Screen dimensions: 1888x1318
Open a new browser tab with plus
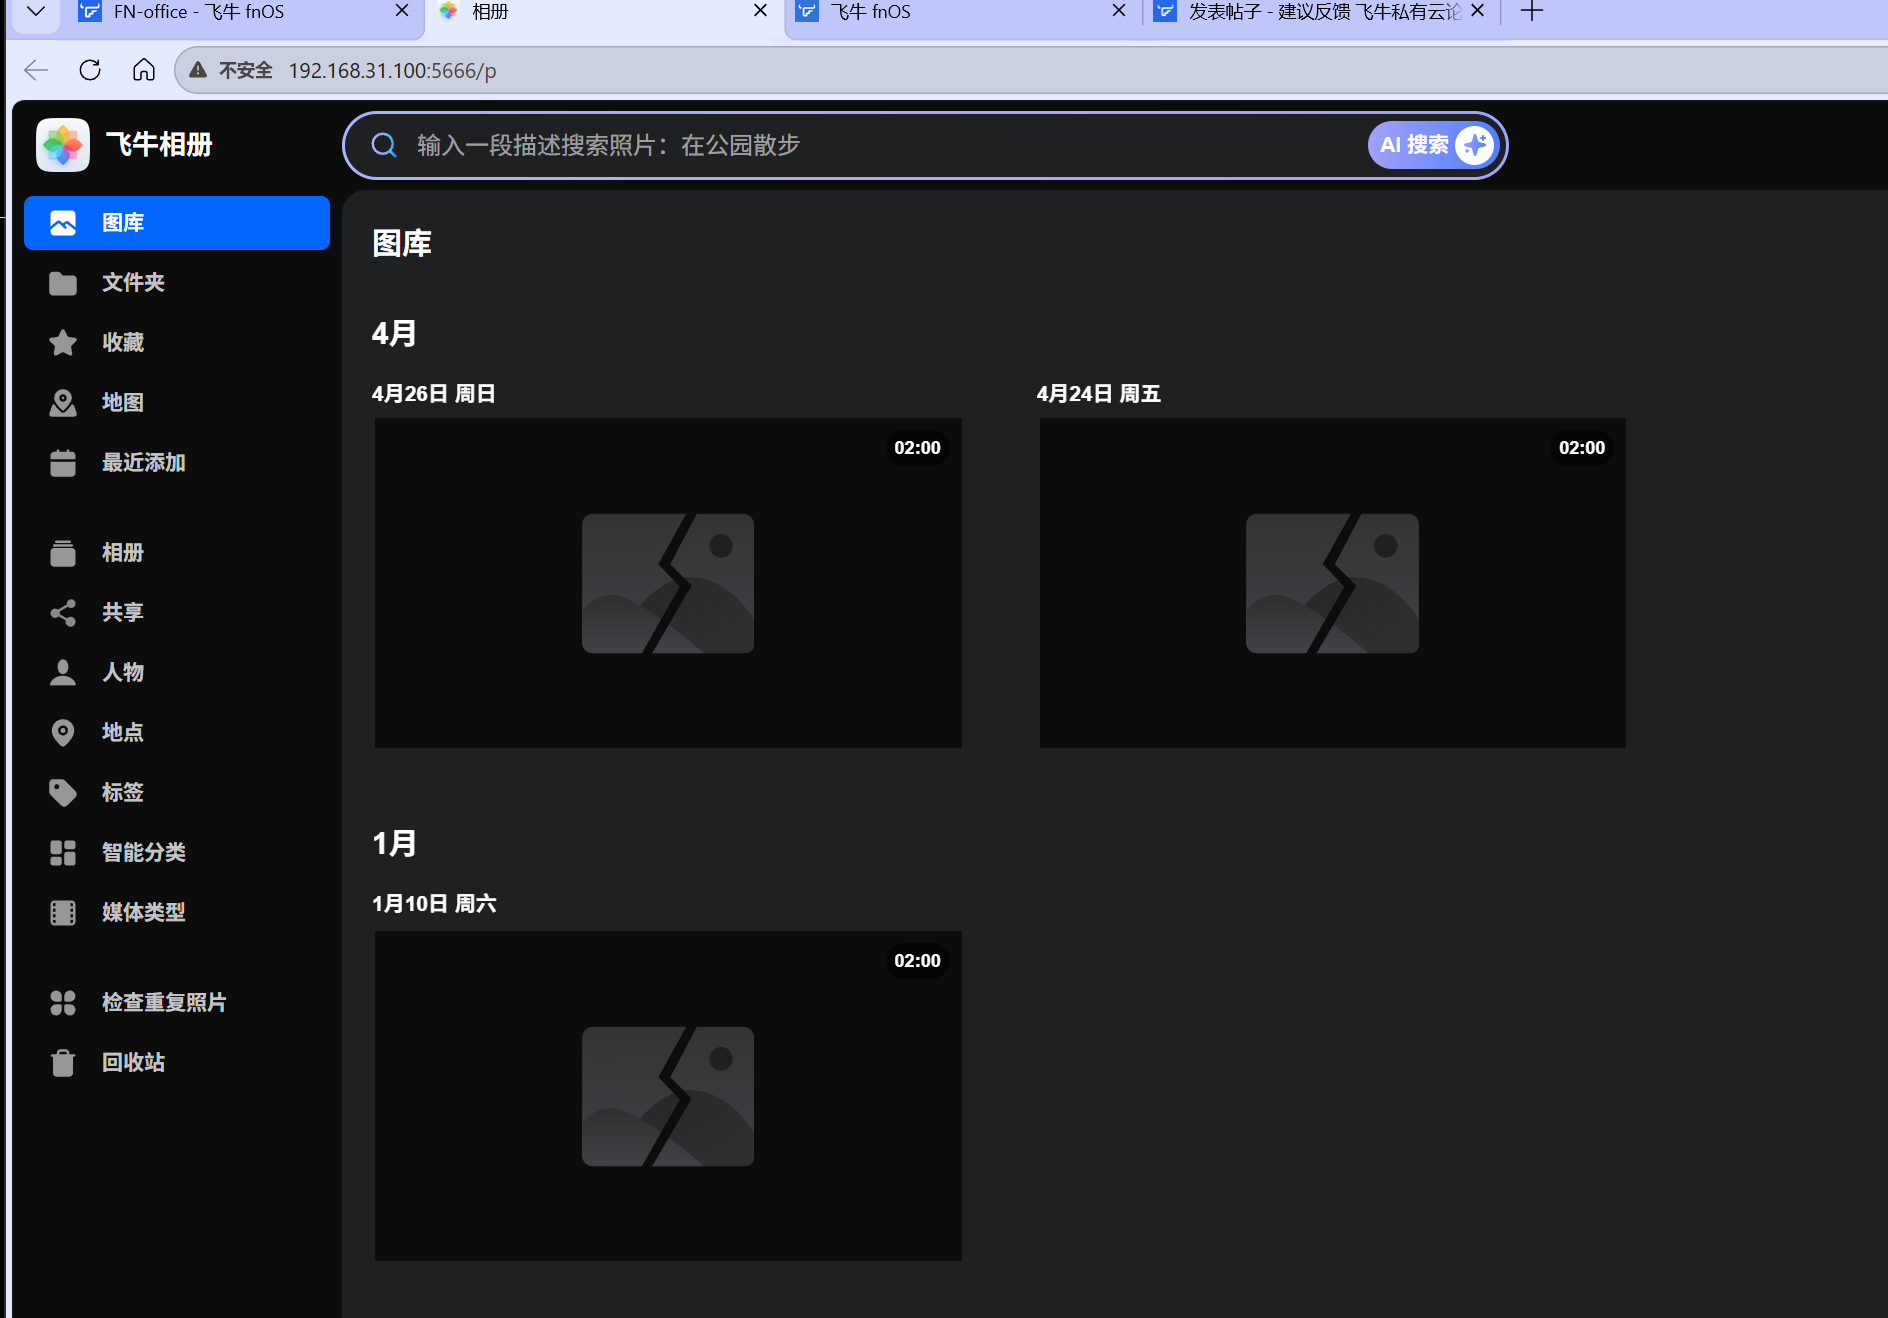tap(1532, 12)
